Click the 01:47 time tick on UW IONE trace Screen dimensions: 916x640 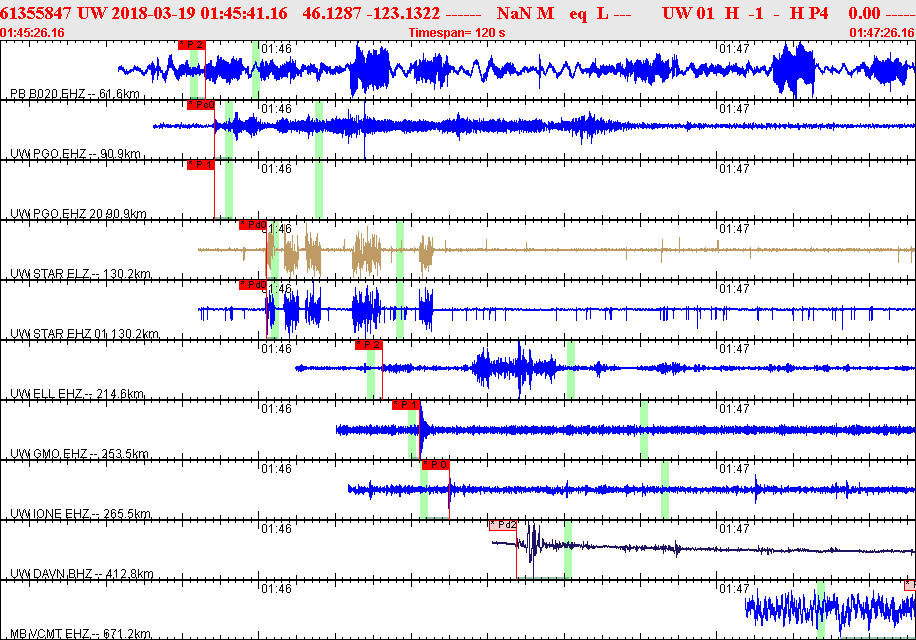click(735, 468)
